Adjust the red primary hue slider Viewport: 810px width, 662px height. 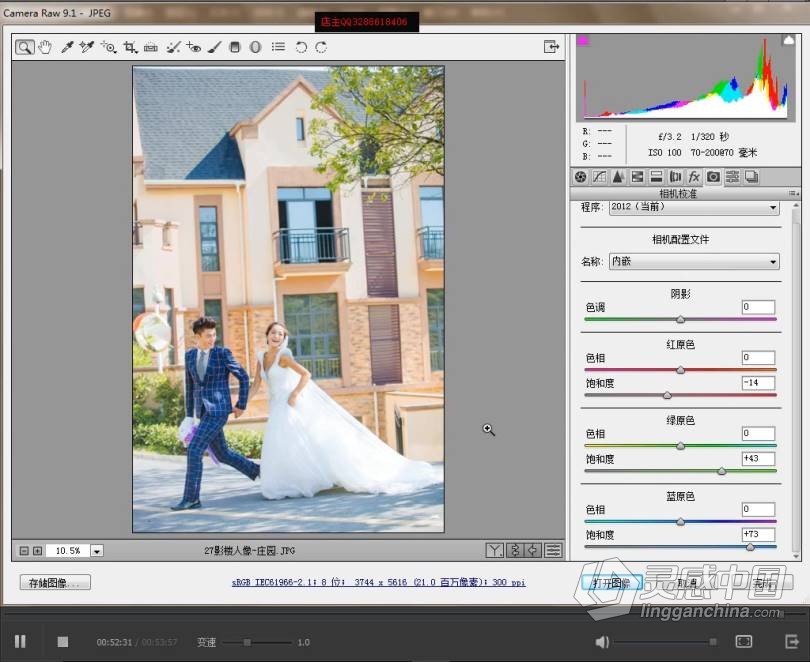point(680,370)
